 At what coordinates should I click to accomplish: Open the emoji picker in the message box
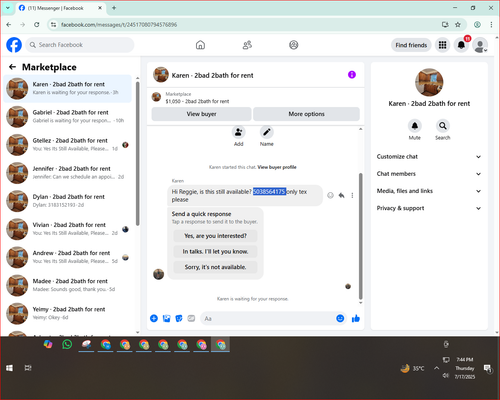[340, 318]
